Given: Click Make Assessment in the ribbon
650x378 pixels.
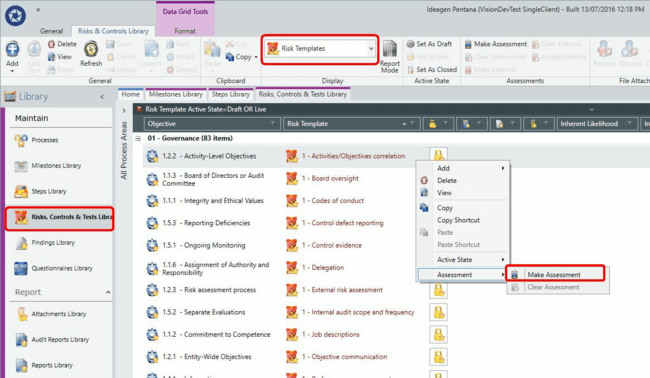Looking at the screenshot, I should tap(495, 44).
